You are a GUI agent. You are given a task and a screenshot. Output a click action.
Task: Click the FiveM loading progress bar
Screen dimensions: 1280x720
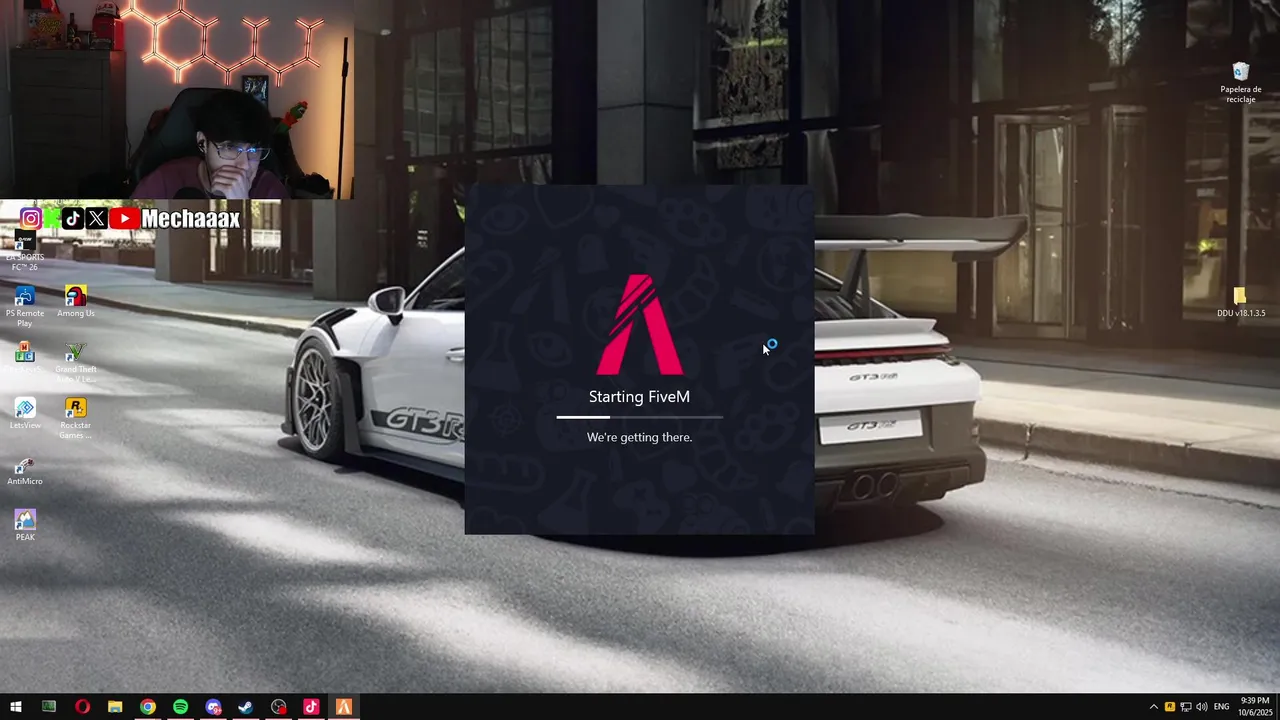coord(640,417)
